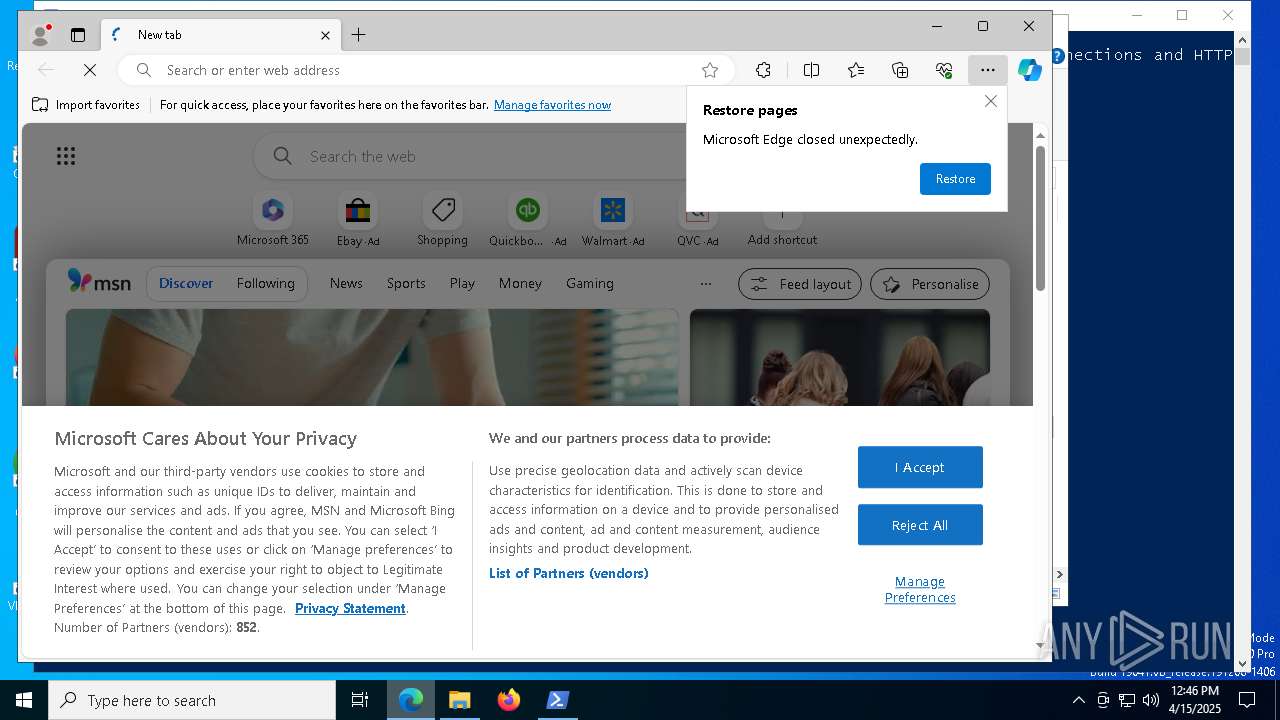Open the Sports section
This screenshot has height=720, width=1280.
click(406, 284)
